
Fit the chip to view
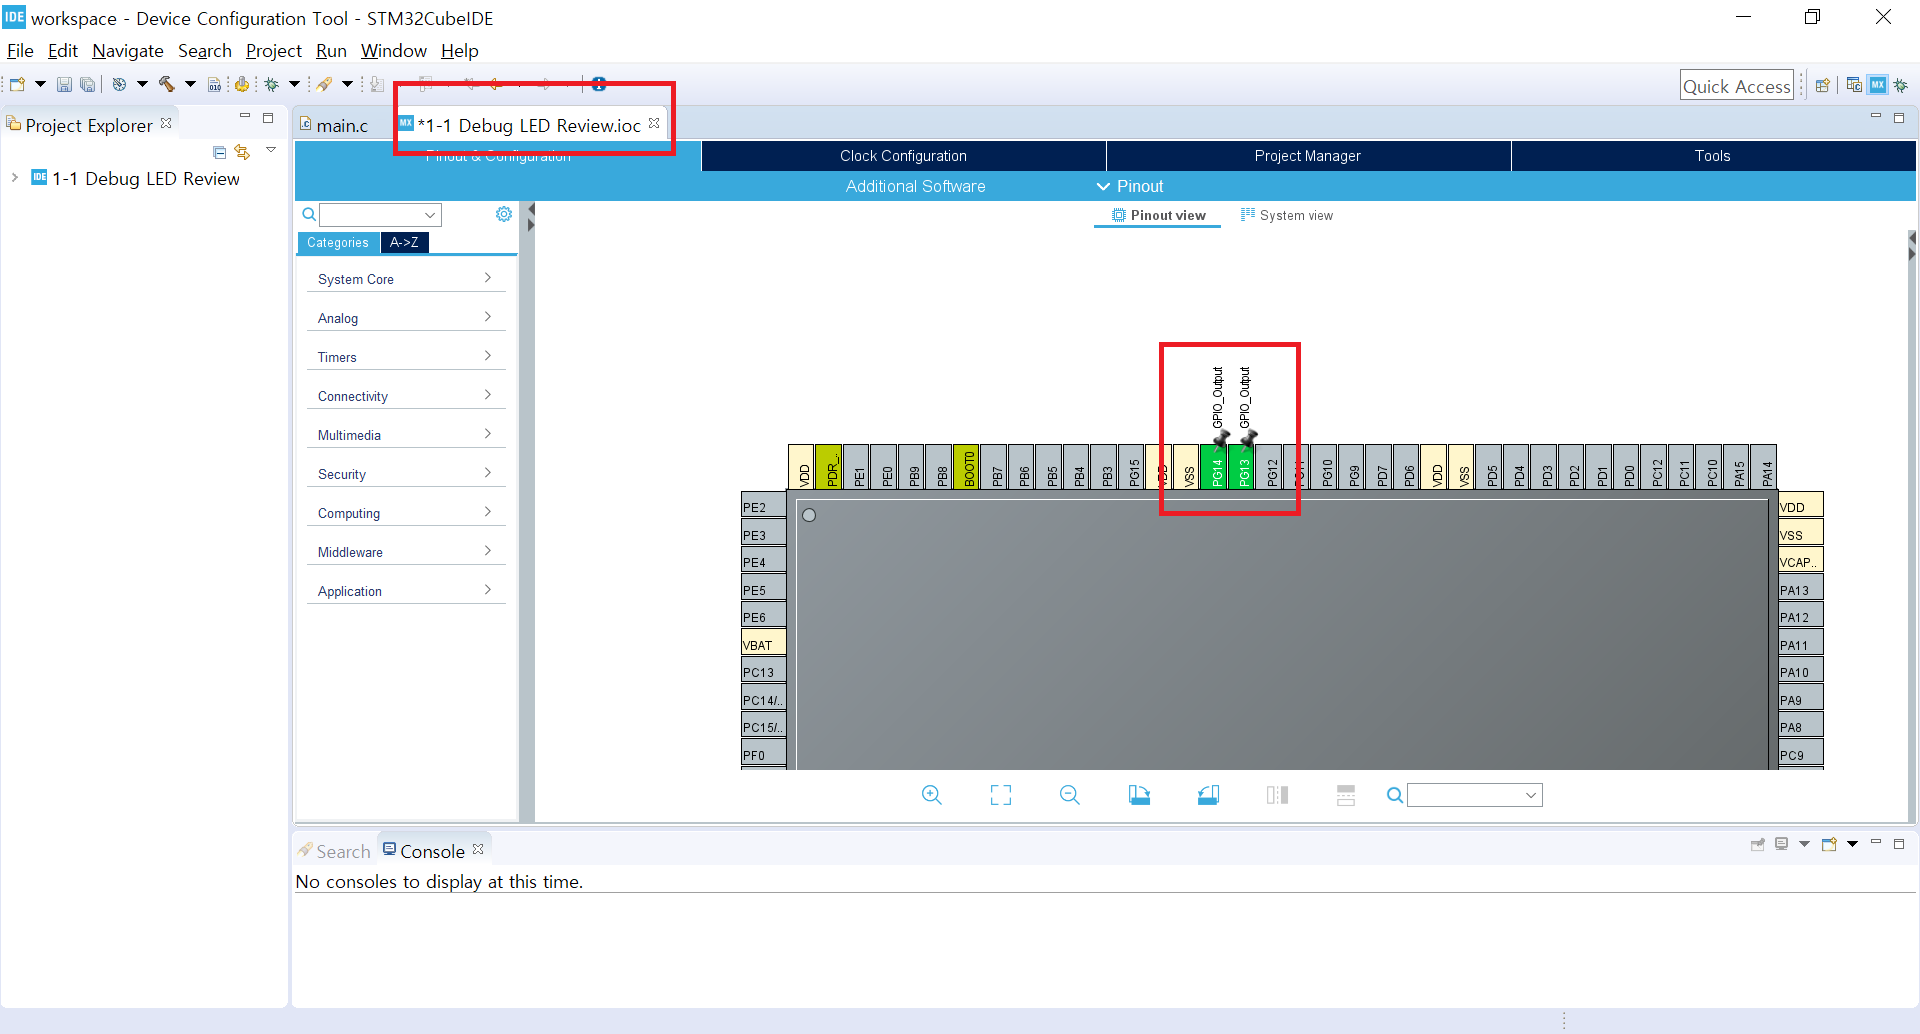click(x=1001, y=795)
